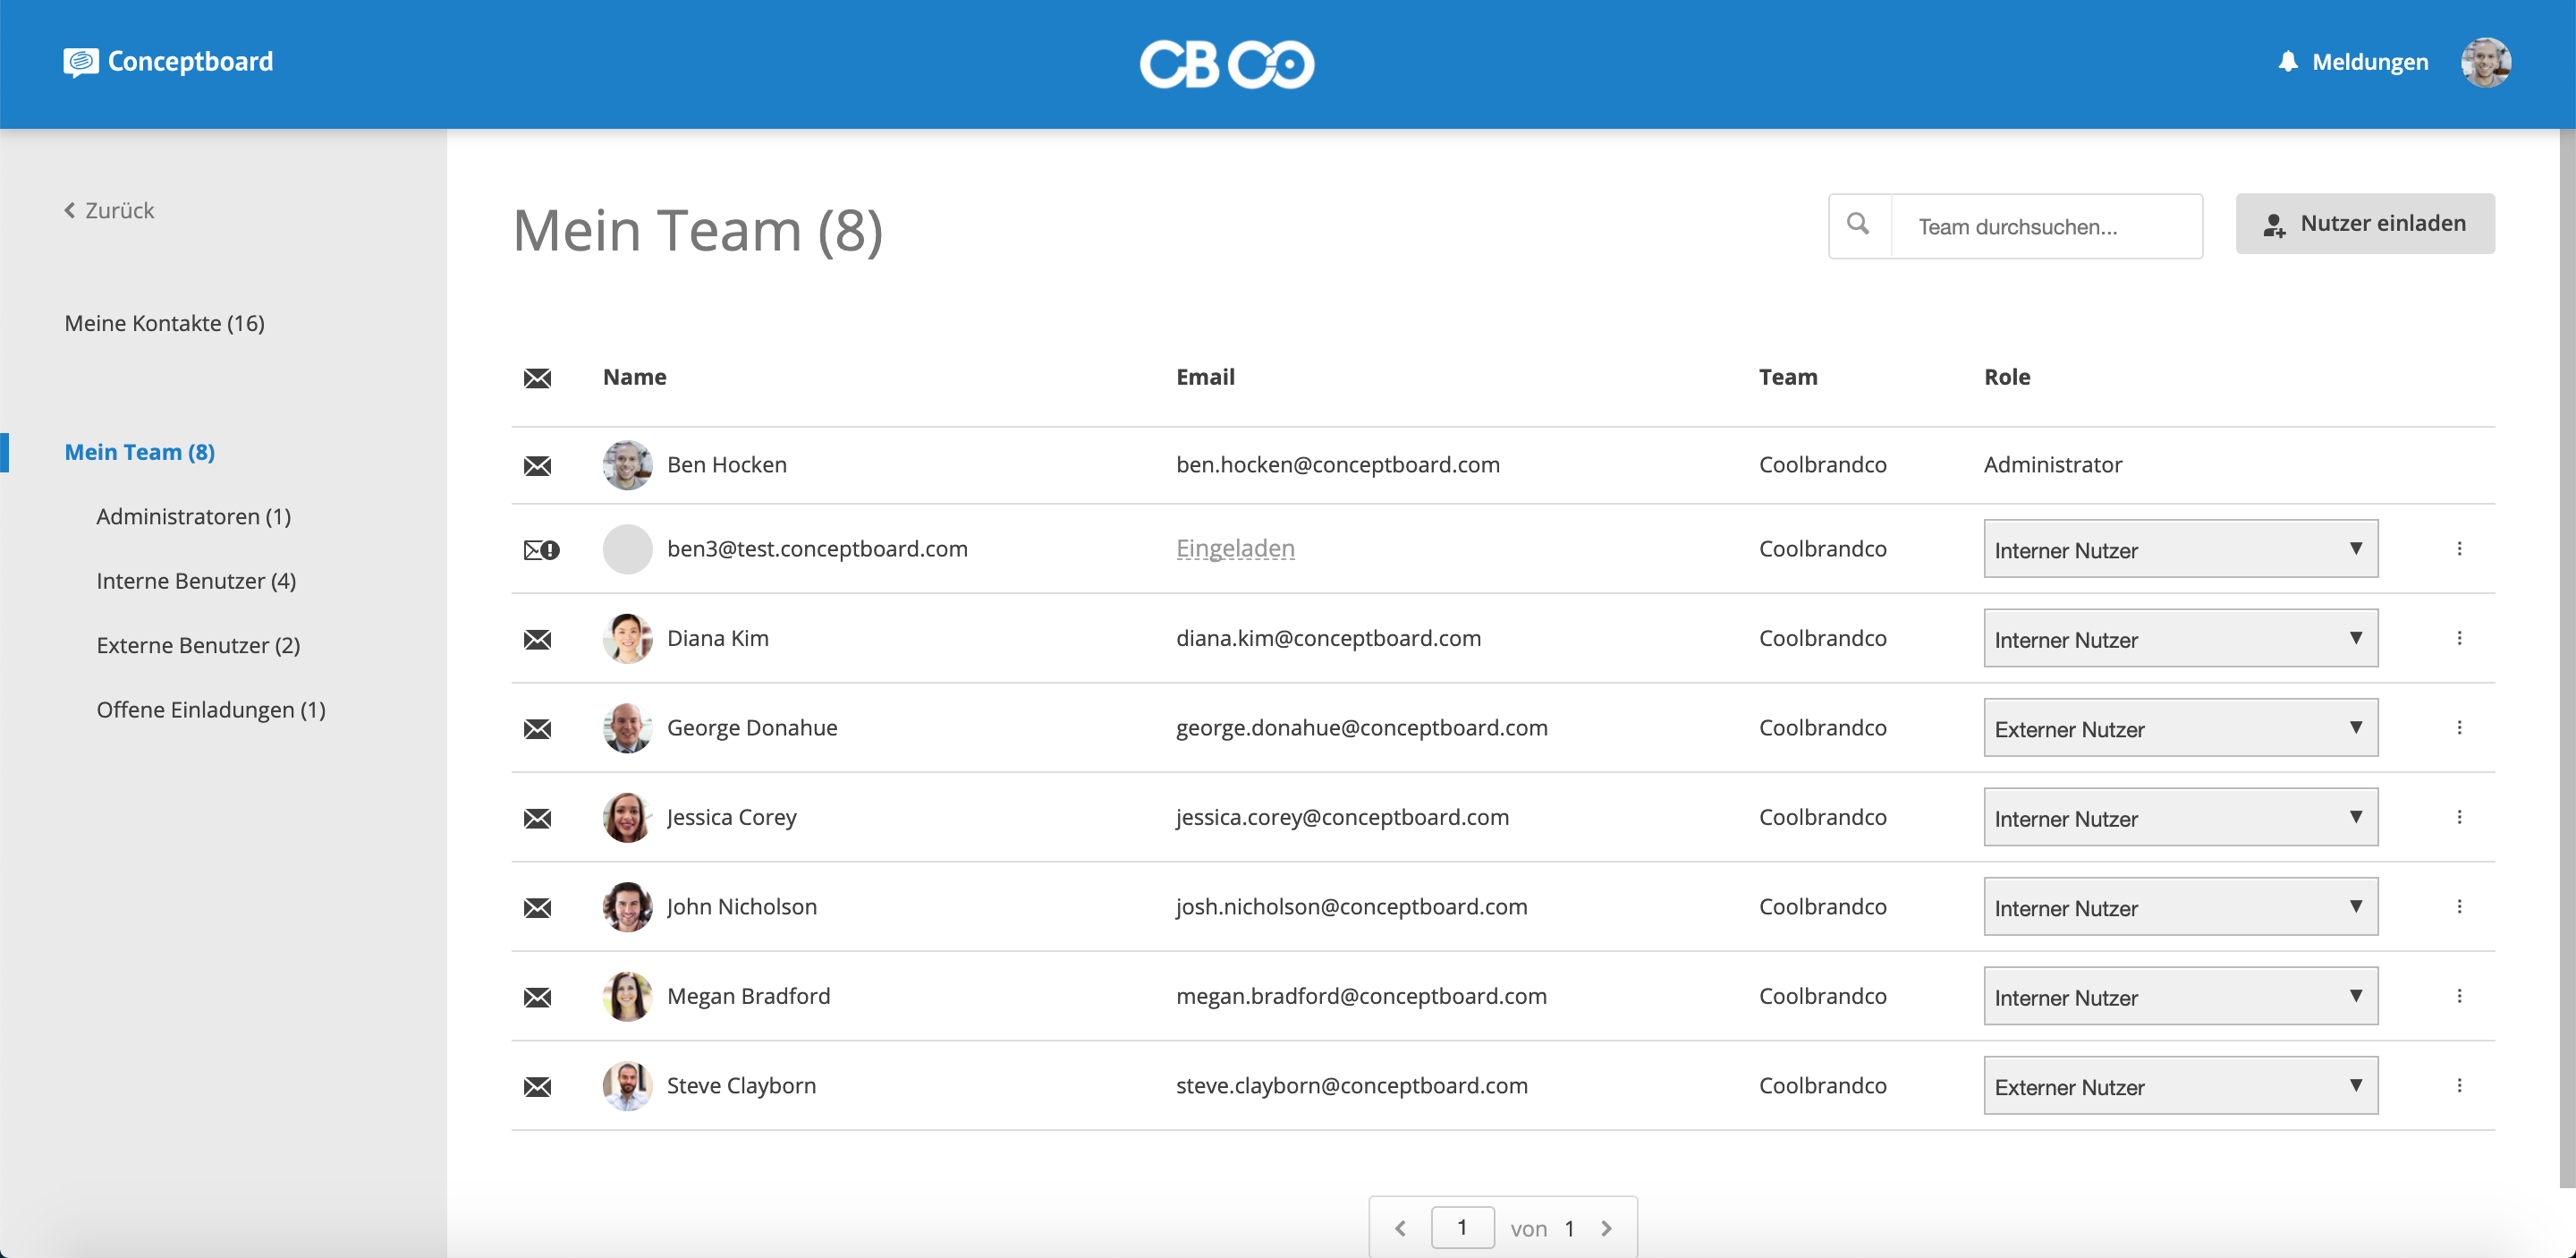Open the three-dot menu for George Donahue
The width and height of the screenshot is (2576, 1258).
pos(2459,728)
